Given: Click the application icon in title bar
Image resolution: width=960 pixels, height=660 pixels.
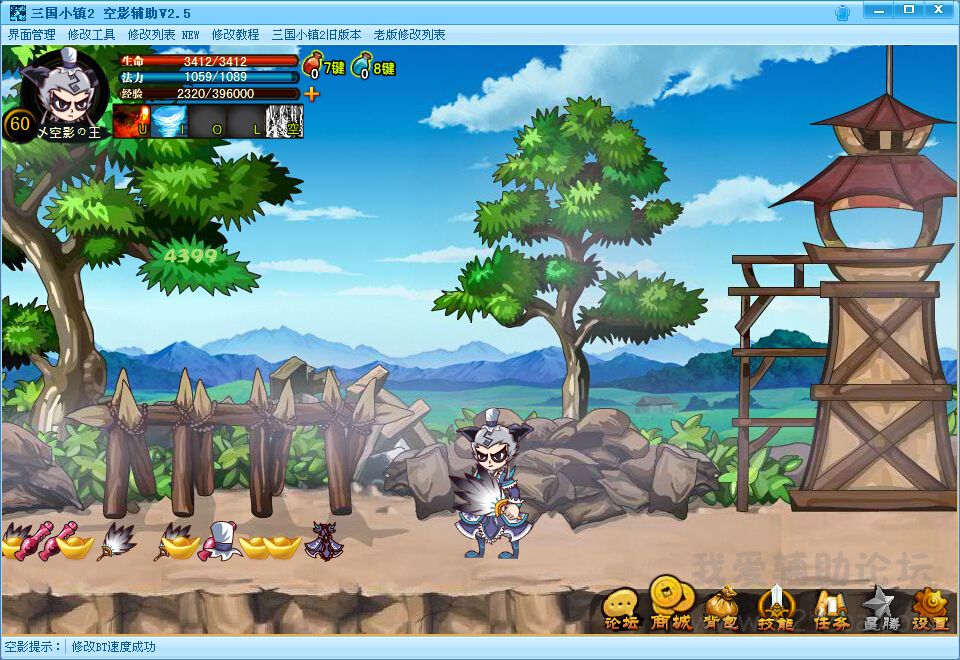Looking at the screenshot, I should click(x=18, y=12).
